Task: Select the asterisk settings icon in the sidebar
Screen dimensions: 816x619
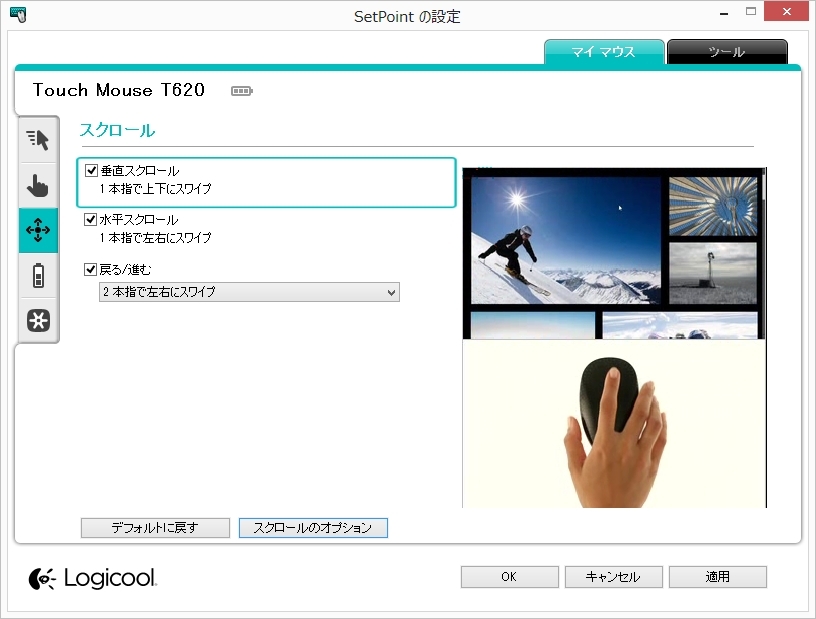Action: coord(38,320)
